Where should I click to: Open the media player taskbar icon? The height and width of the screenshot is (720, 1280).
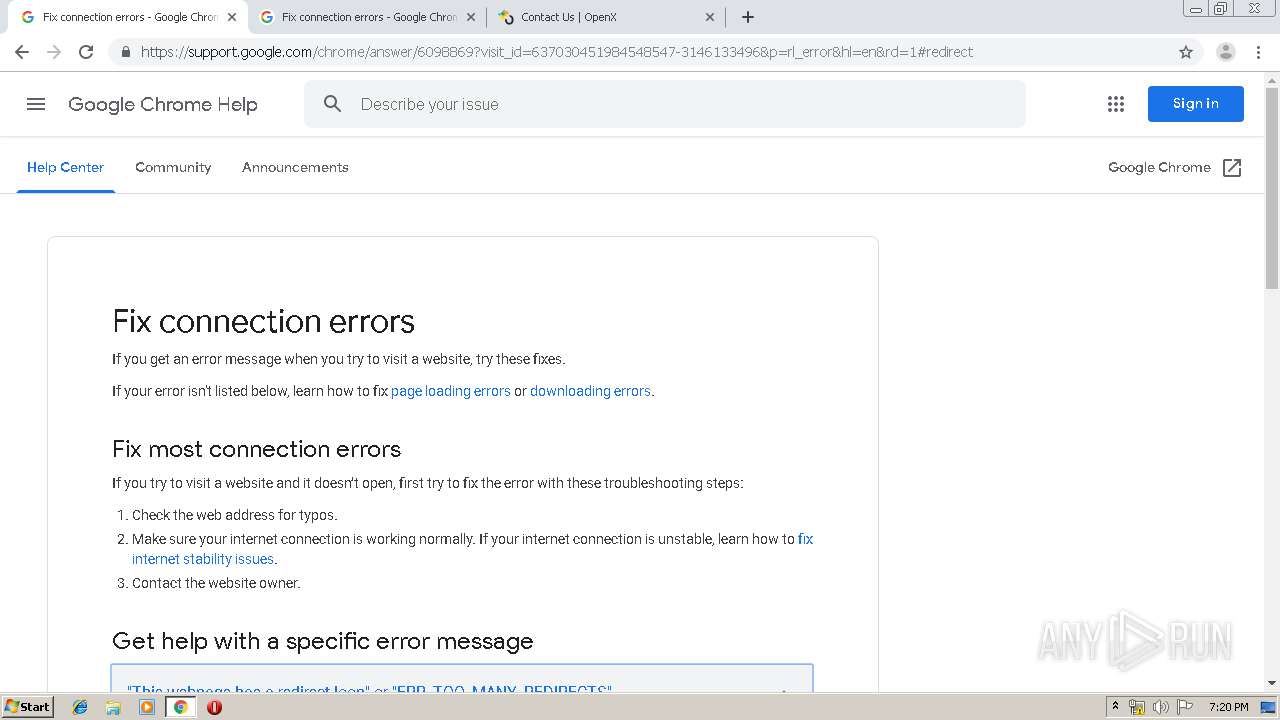pos(147,707)
